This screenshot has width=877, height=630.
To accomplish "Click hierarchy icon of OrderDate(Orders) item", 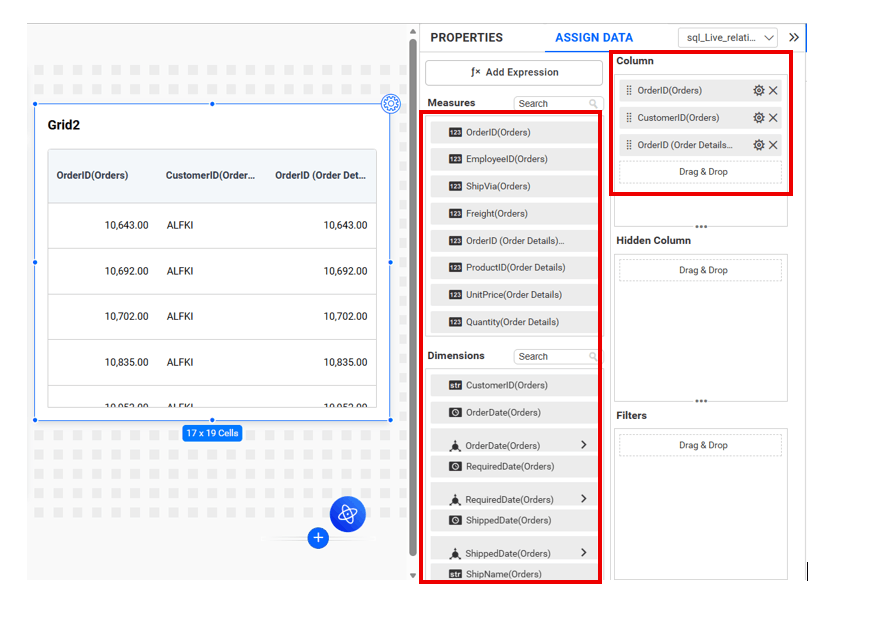I will [x=455, y=445].
